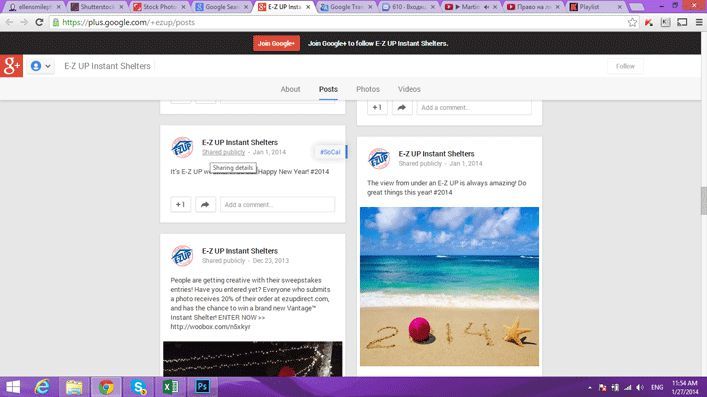Hit +1 on the Happy New Year post
Screen dimensions: 707x397
[x=180, y=204]
